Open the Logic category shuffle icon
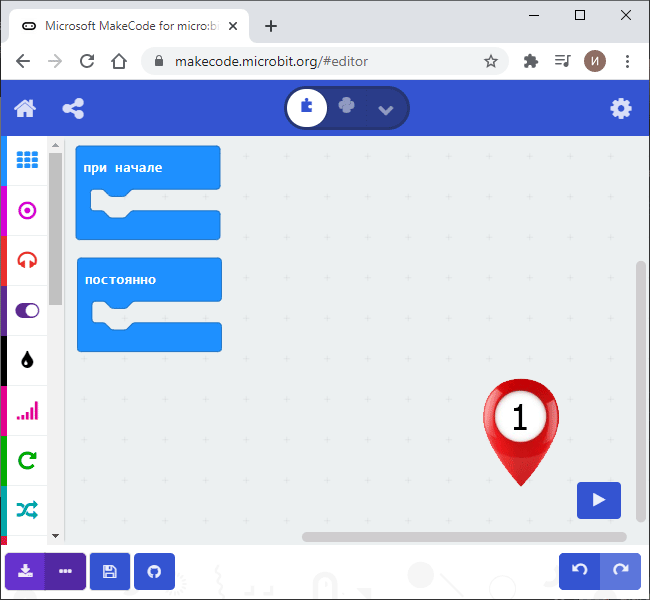 point(27,510)
